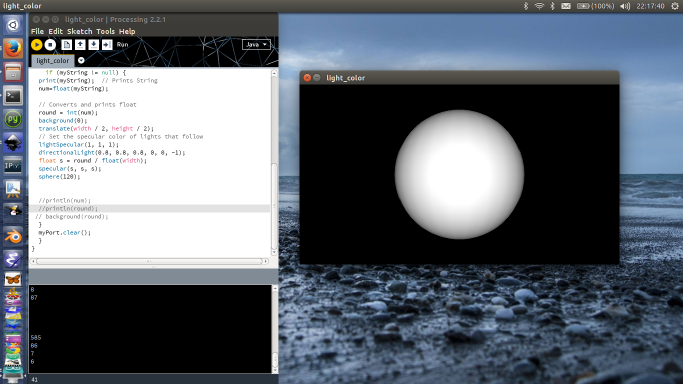Open the green Py application in the launcher
Viewport: 683px width, 384px height.
pos(13,119)
